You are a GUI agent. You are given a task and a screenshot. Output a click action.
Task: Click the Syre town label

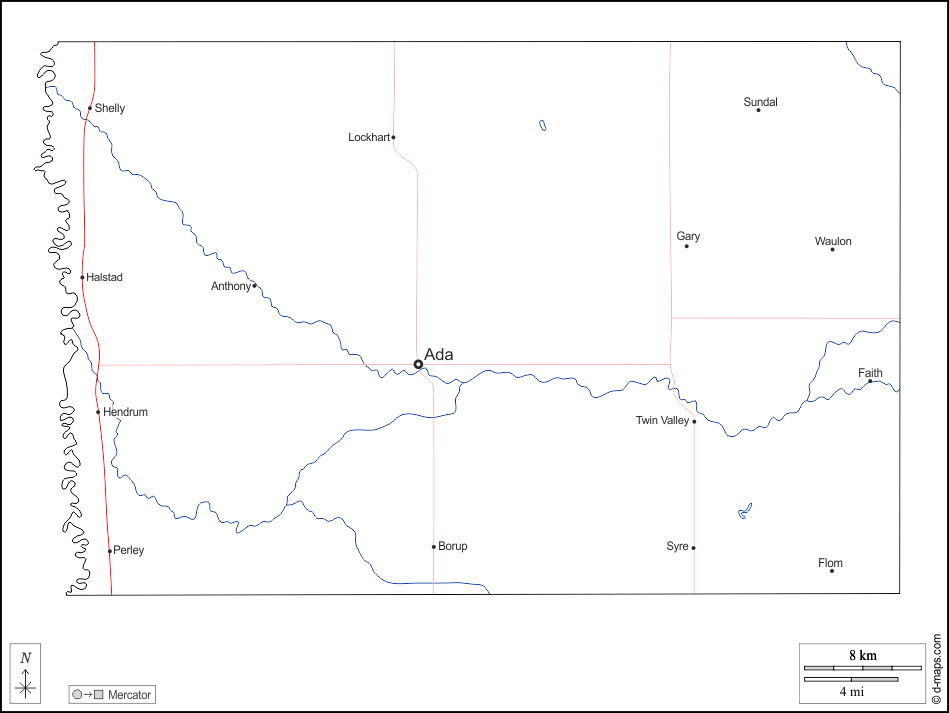[x=677, y=546]
